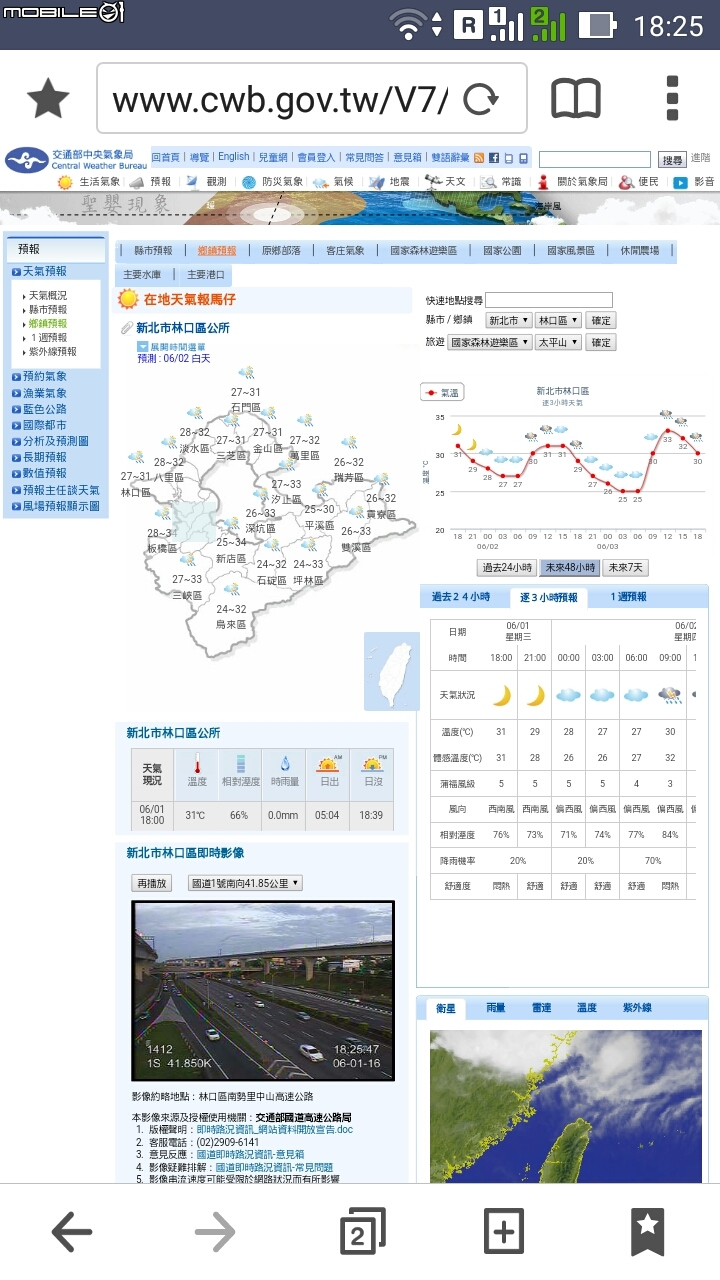
Task: Switch to the 雷達 radar tab
Action: 541,1008
